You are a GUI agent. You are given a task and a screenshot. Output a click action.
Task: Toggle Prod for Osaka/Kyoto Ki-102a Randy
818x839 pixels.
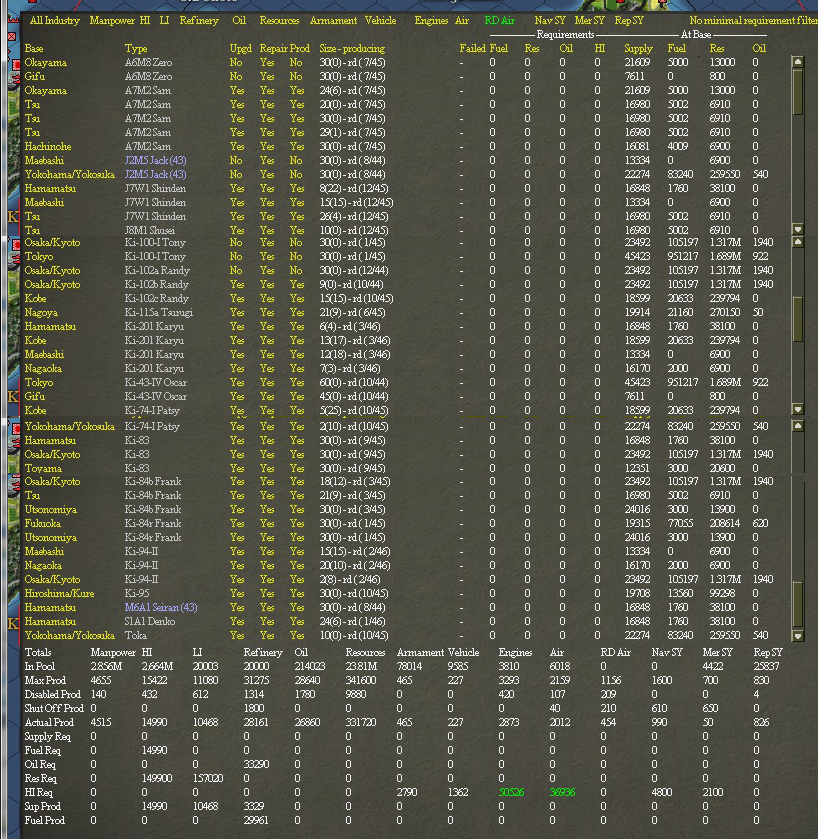[x=296, y=270]
